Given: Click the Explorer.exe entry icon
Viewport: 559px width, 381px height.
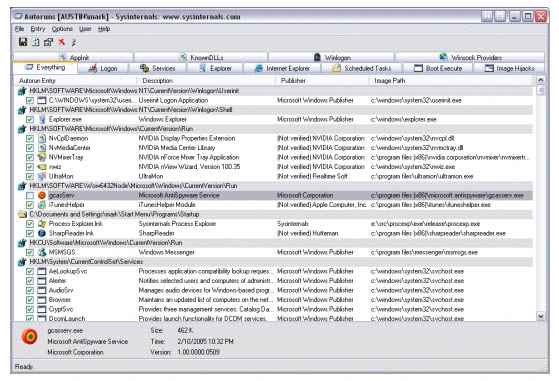Looking at the screenshot, I should pos(42,119).
